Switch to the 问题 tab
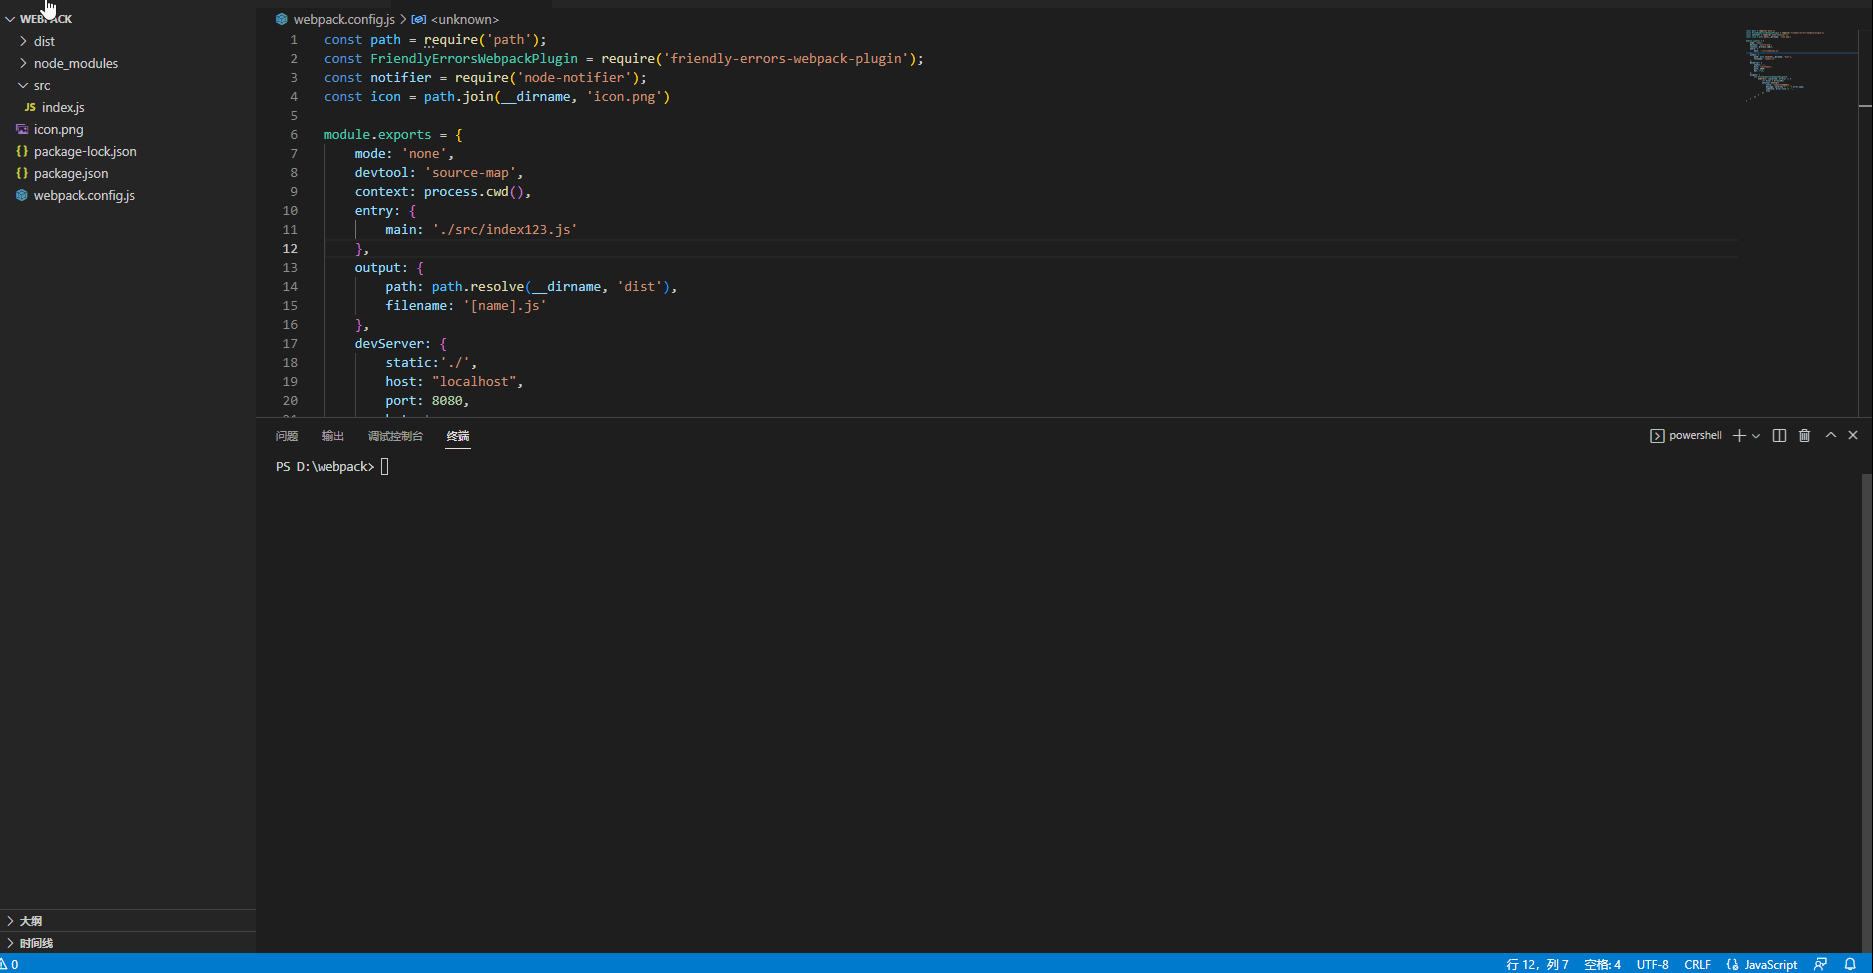This screenshot has width=1873, height=973. point(287,435)
